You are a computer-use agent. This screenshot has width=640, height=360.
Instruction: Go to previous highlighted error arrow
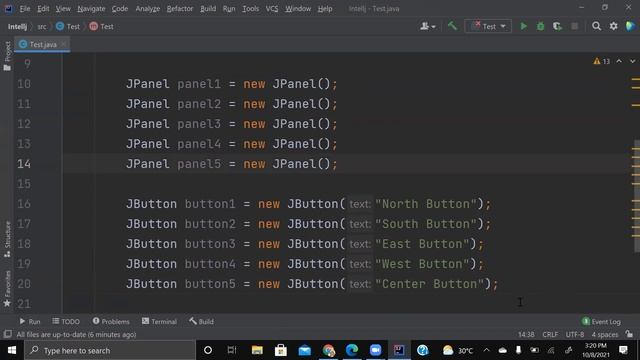pos(619,61)
